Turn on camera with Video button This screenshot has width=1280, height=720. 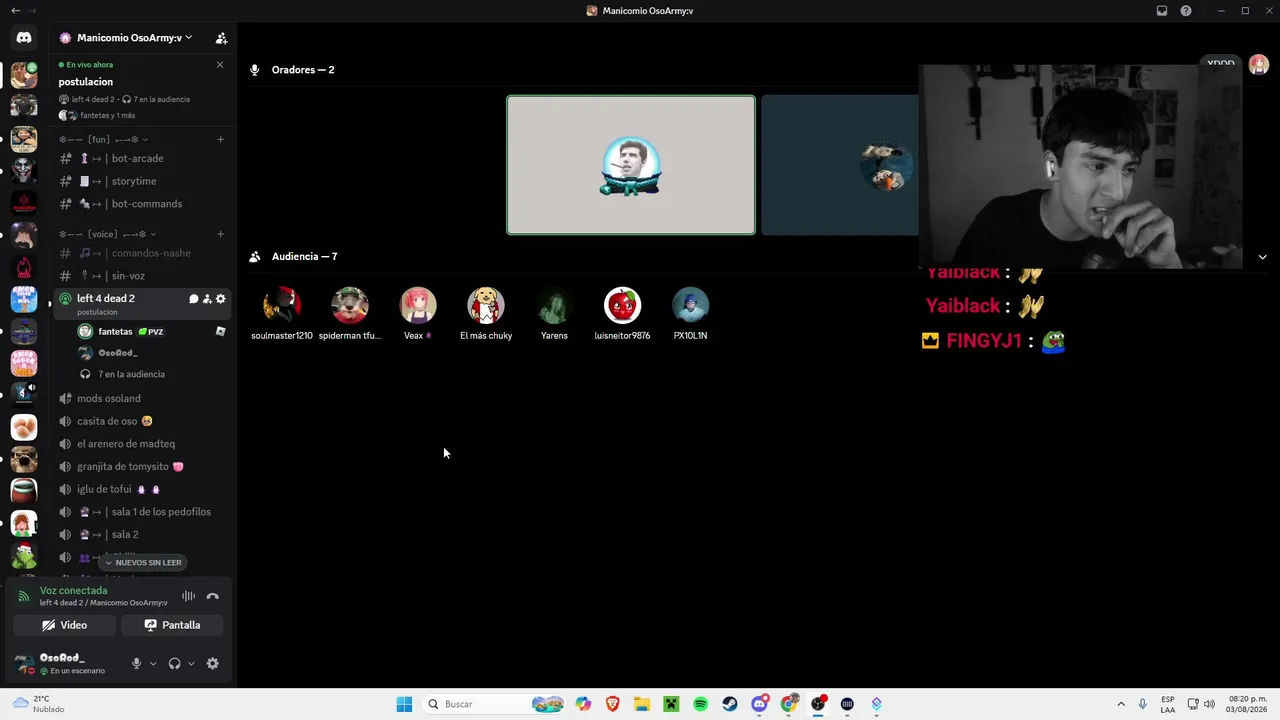(x=65, y=625)
